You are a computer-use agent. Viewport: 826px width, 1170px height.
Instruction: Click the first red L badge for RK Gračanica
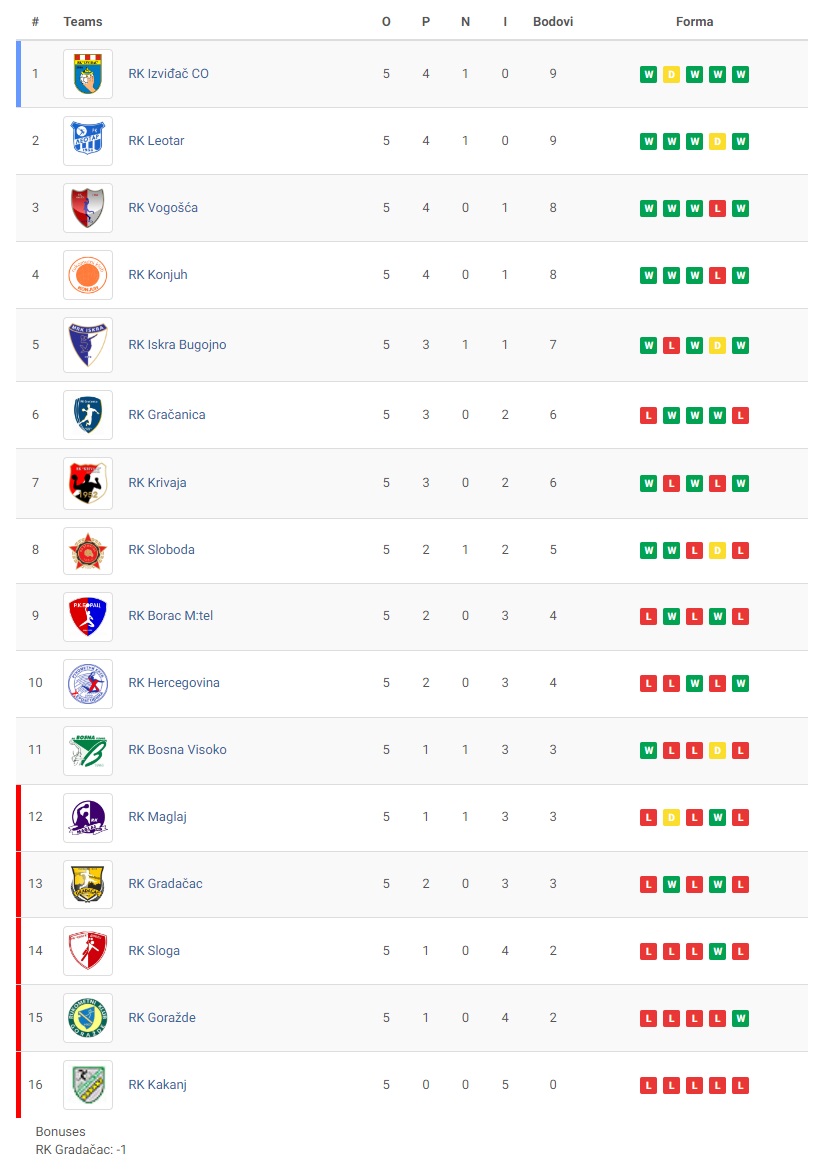click(648, 416)
